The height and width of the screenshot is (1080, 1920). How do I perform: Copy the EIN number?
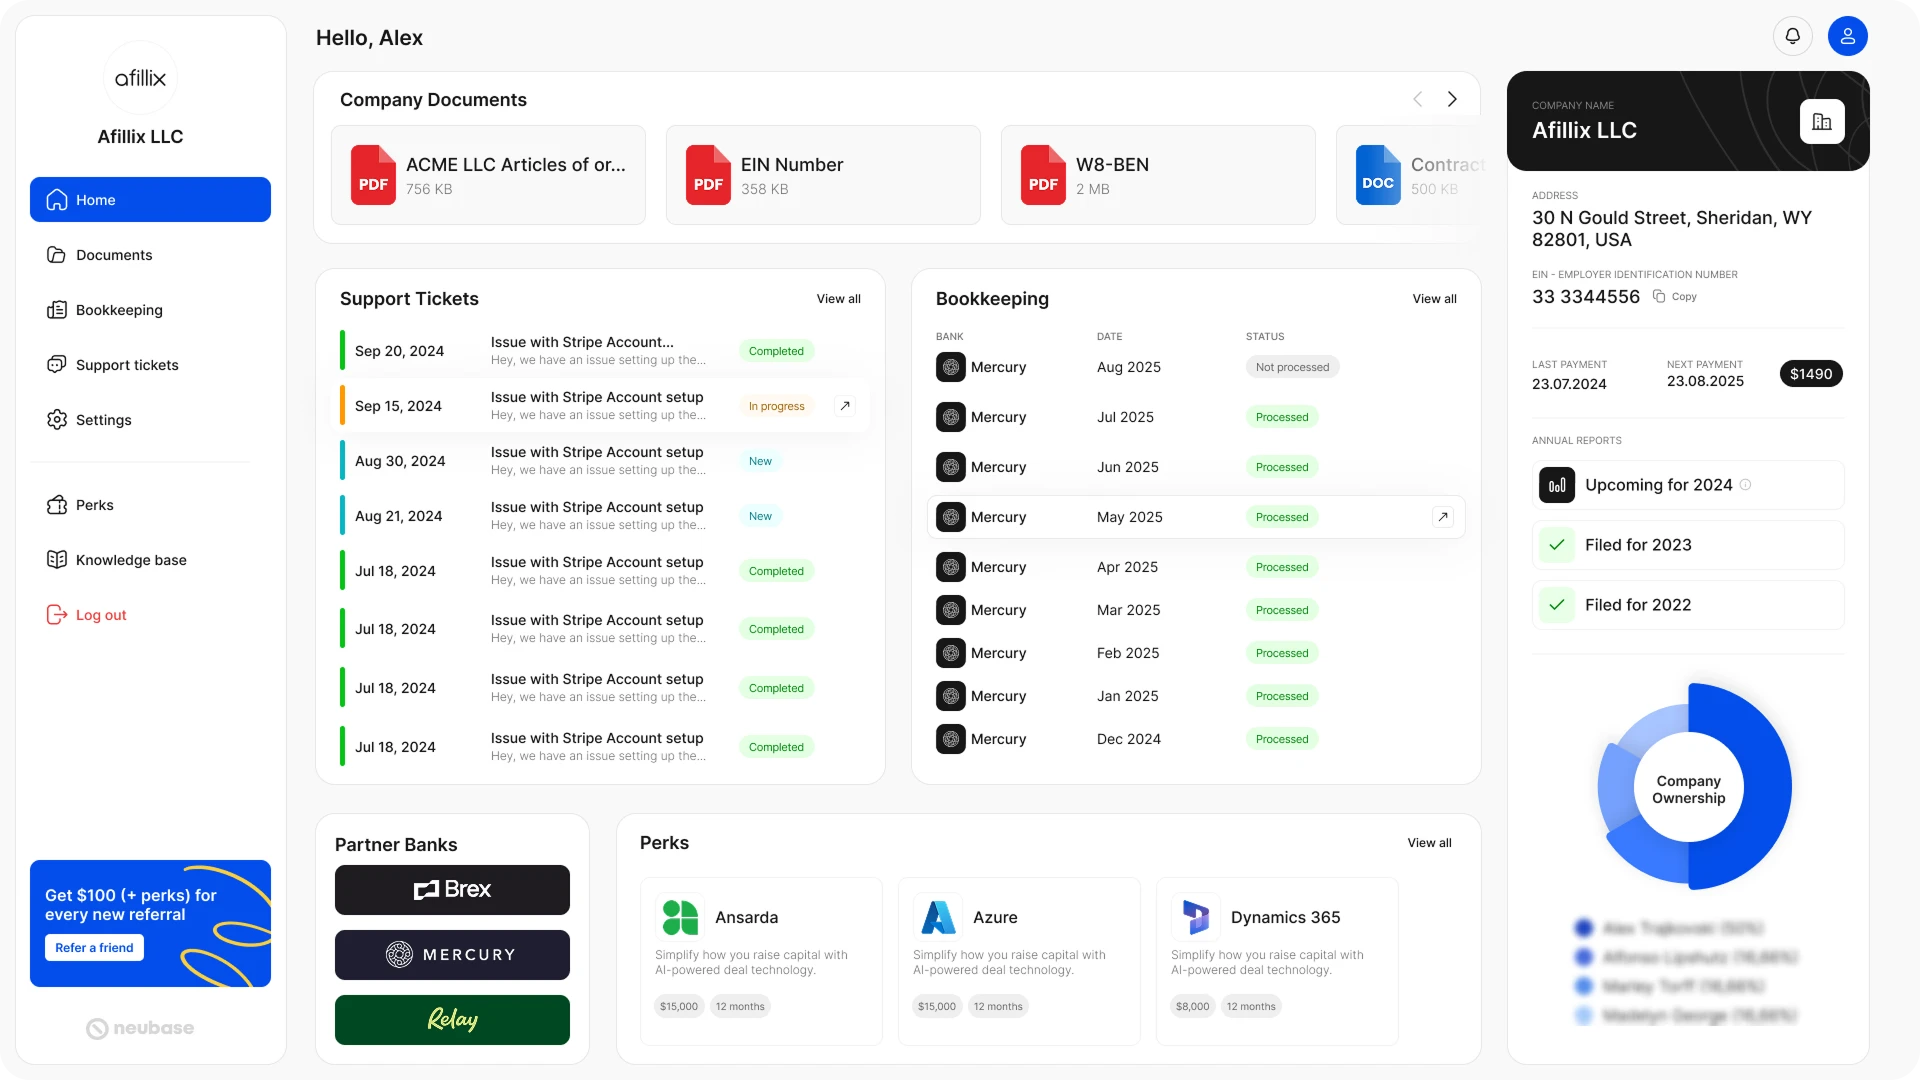coord(1675,297)
